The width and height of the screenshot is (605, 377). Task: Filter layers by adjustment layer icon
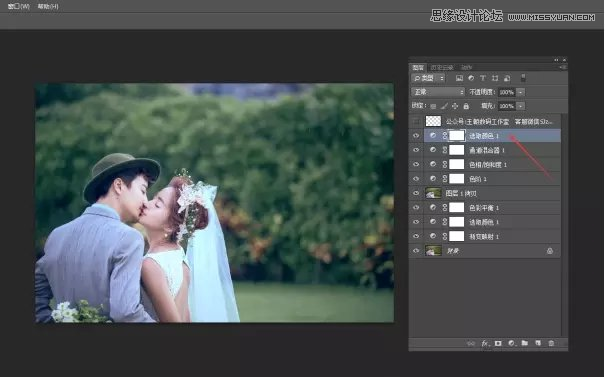(471, 78)
